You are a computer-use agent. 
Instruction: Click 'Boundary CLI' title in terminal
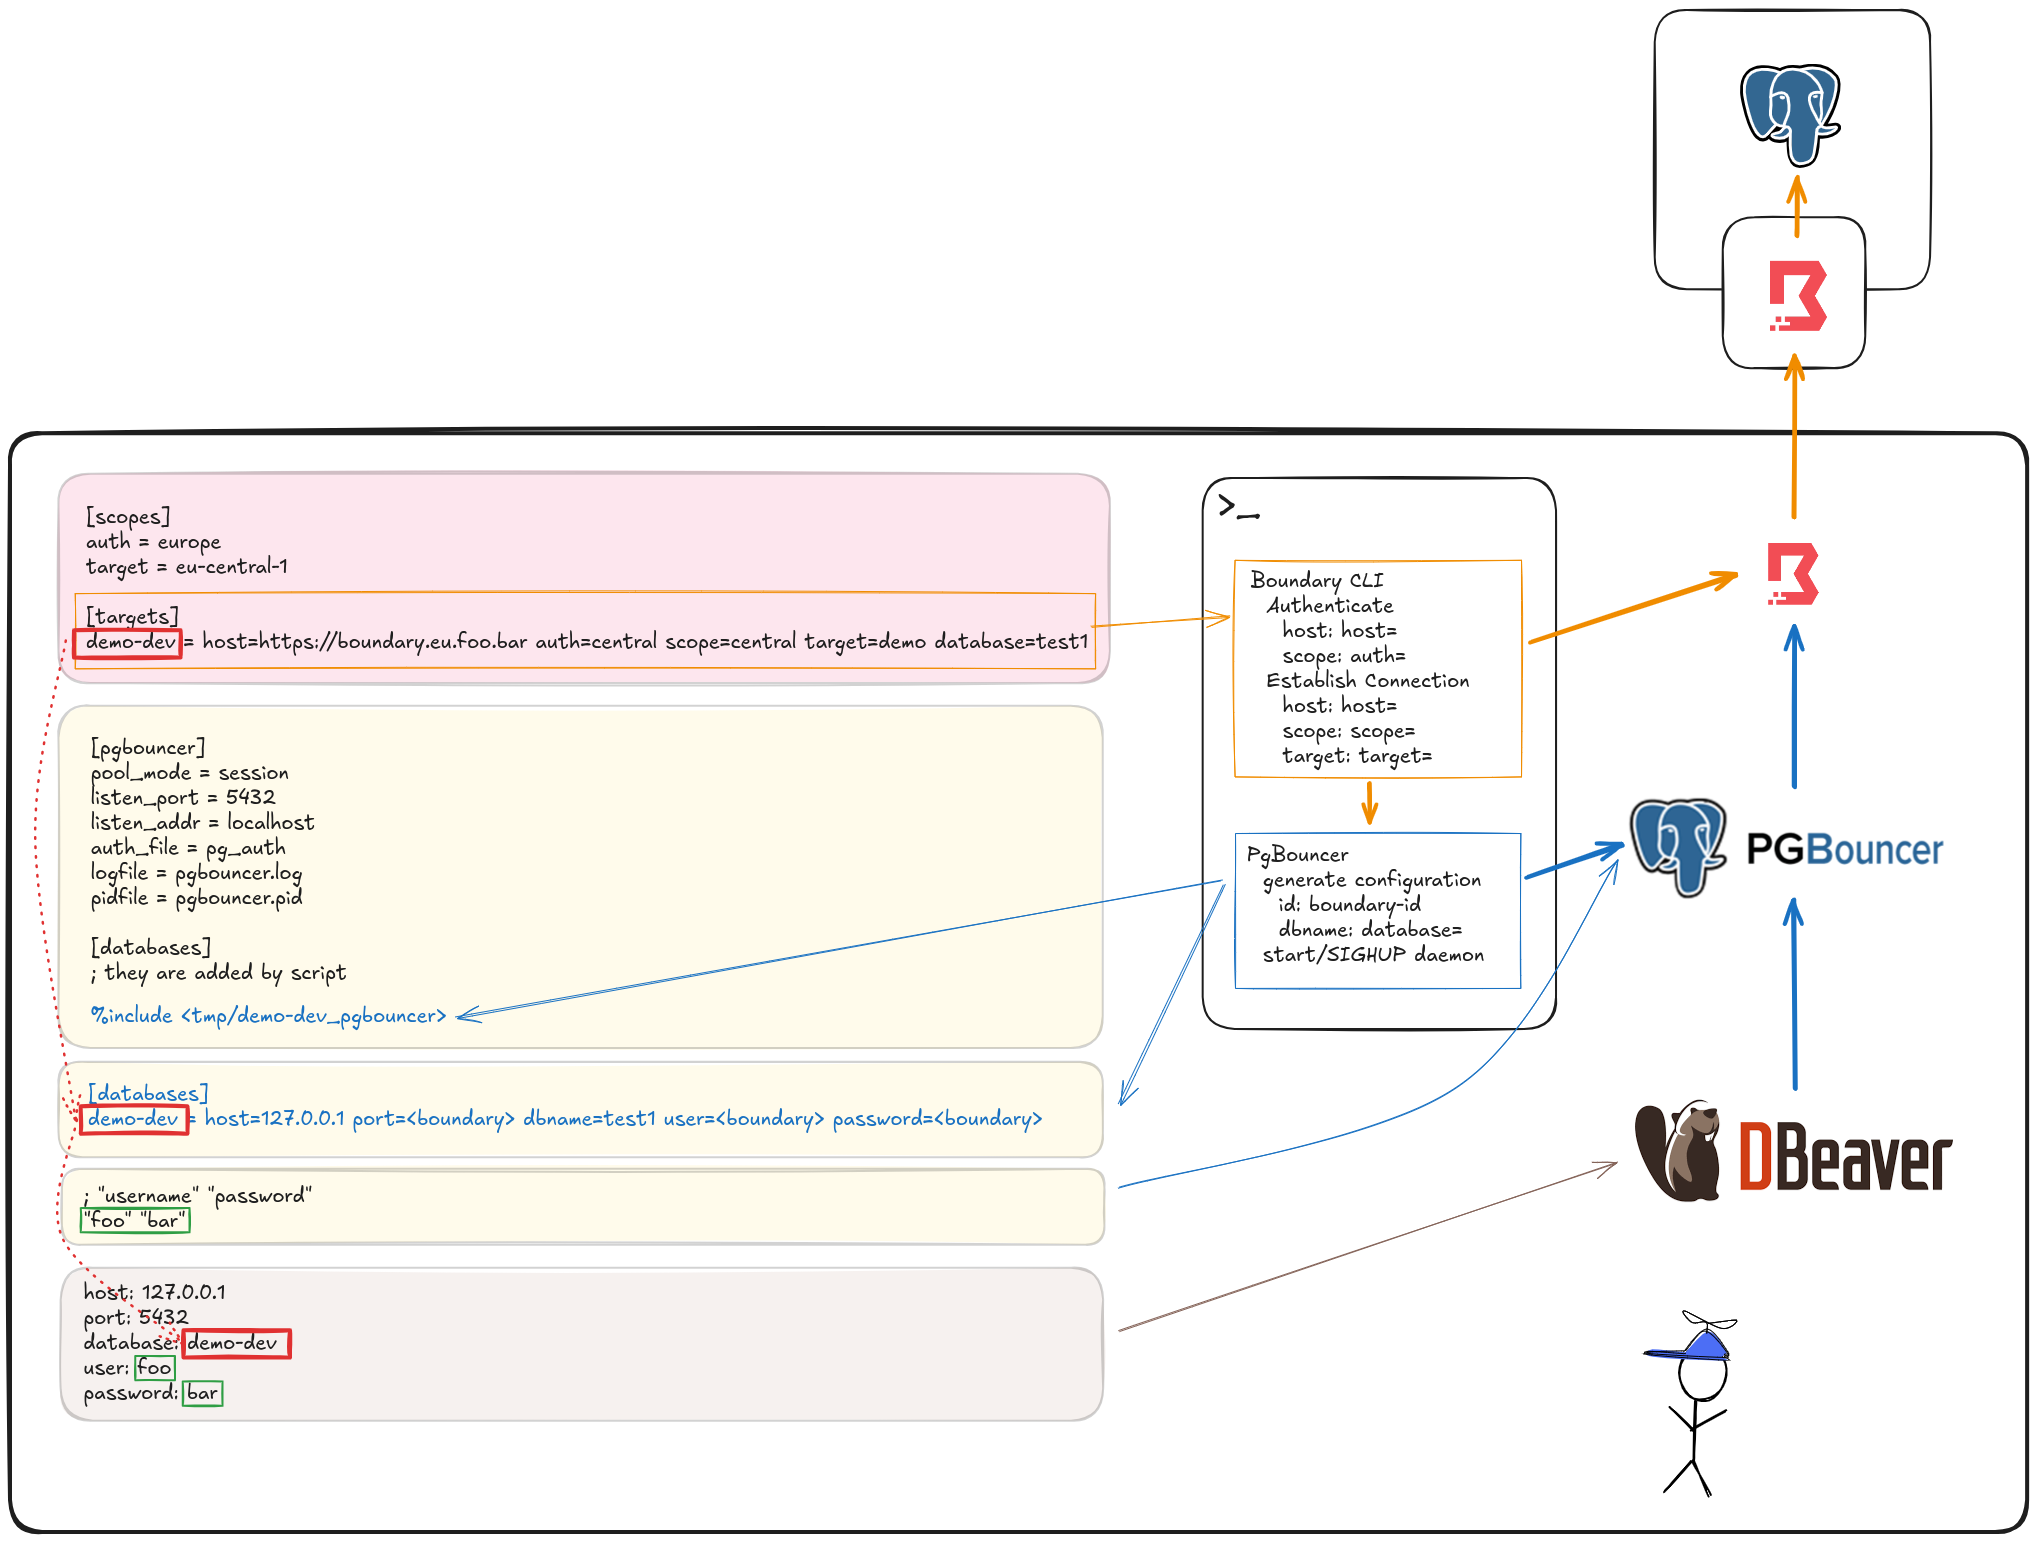[x=1317, y=580]
